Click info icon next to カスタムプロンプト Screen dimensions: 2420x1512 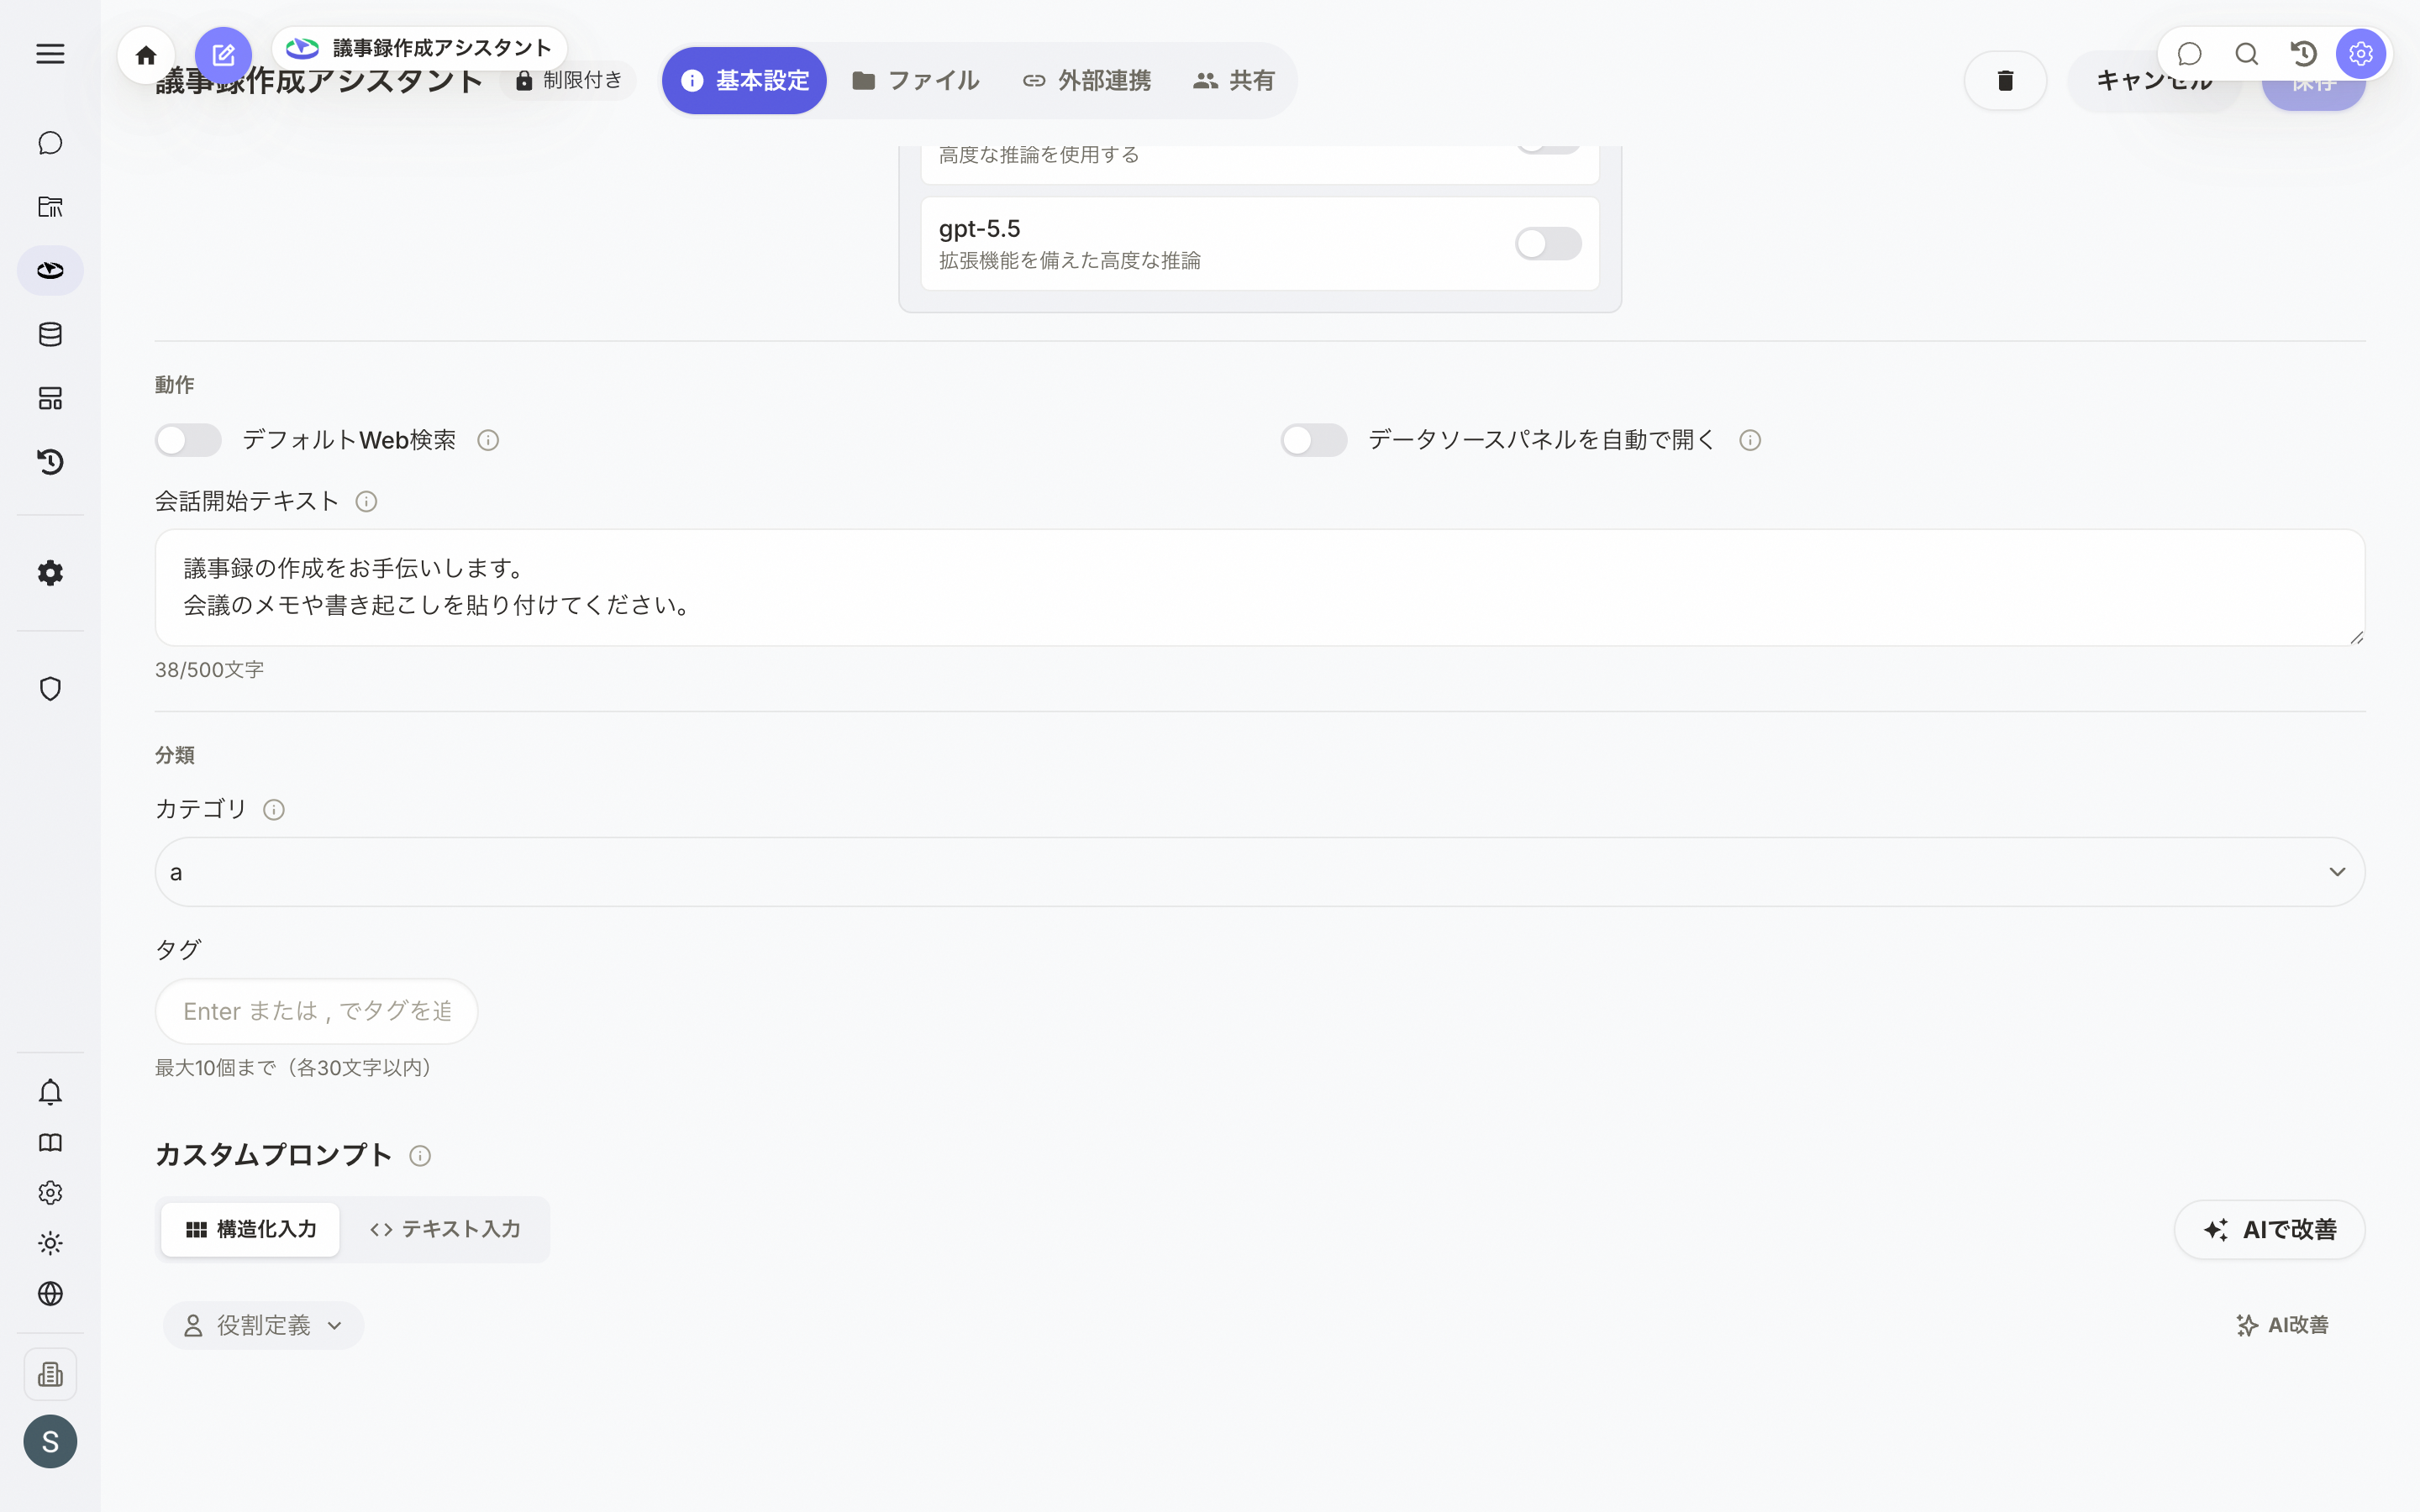click(420, 1156)
